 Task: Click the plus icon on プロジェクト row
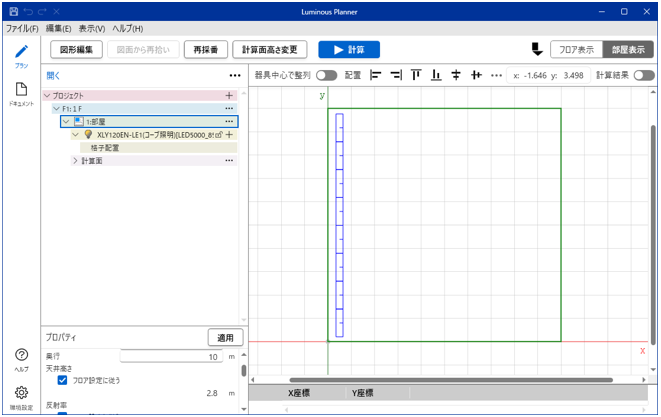click(229, 95)
